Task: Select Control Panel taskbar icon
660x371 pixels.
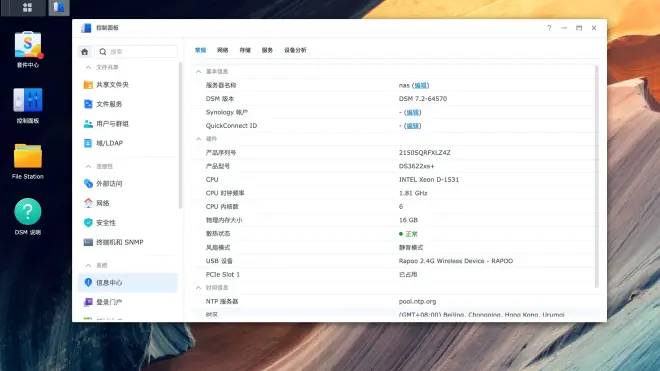Action: pos(59,8)
